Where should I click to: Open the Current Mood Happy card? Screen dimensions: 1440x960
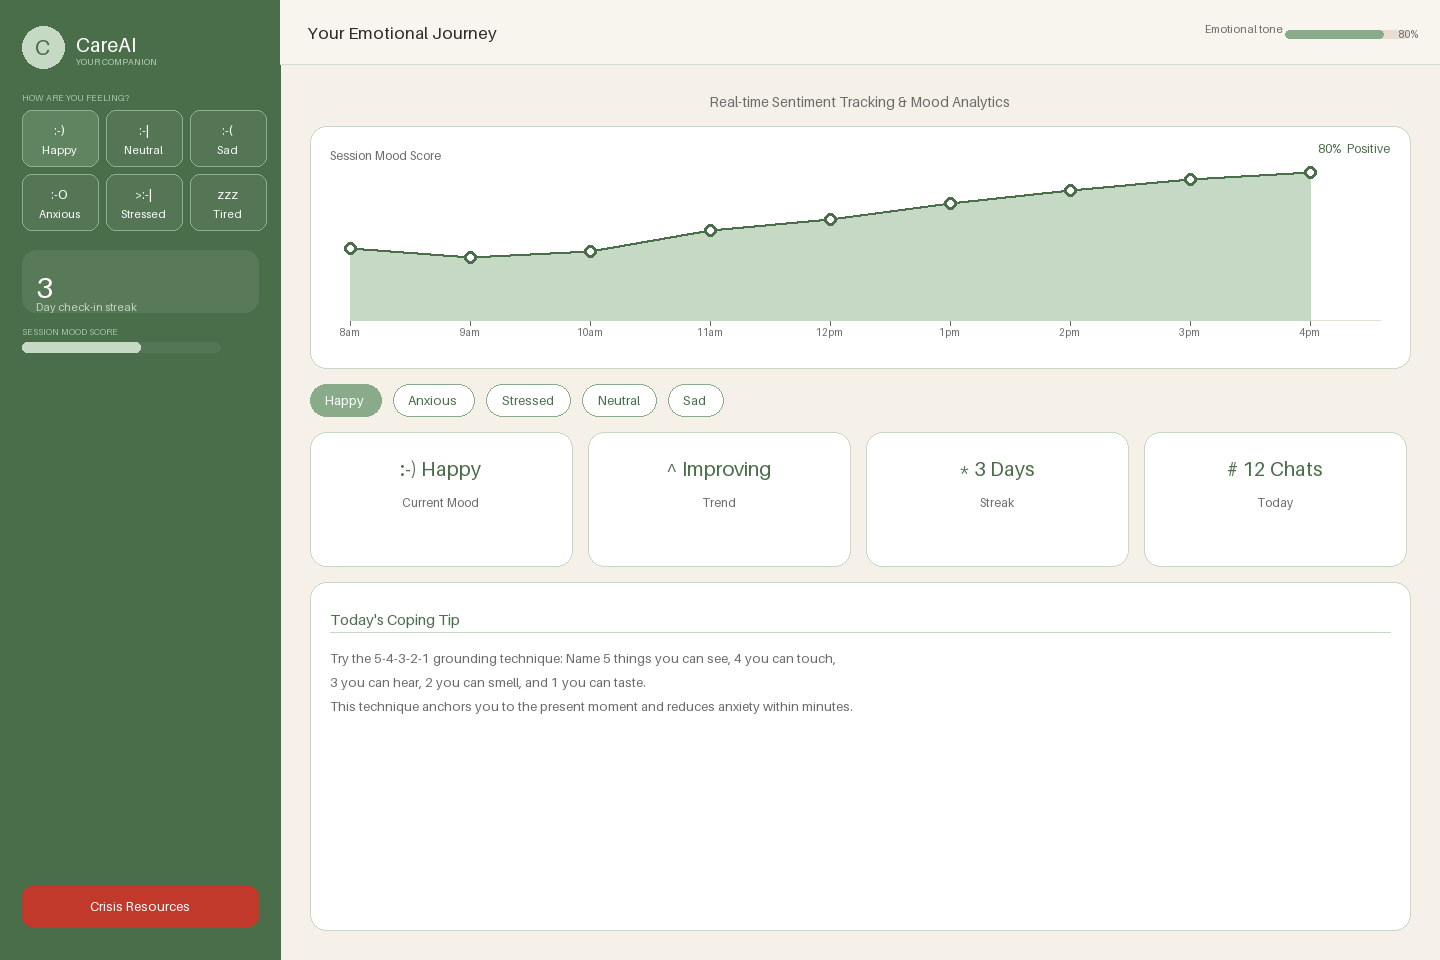[441, 499]
